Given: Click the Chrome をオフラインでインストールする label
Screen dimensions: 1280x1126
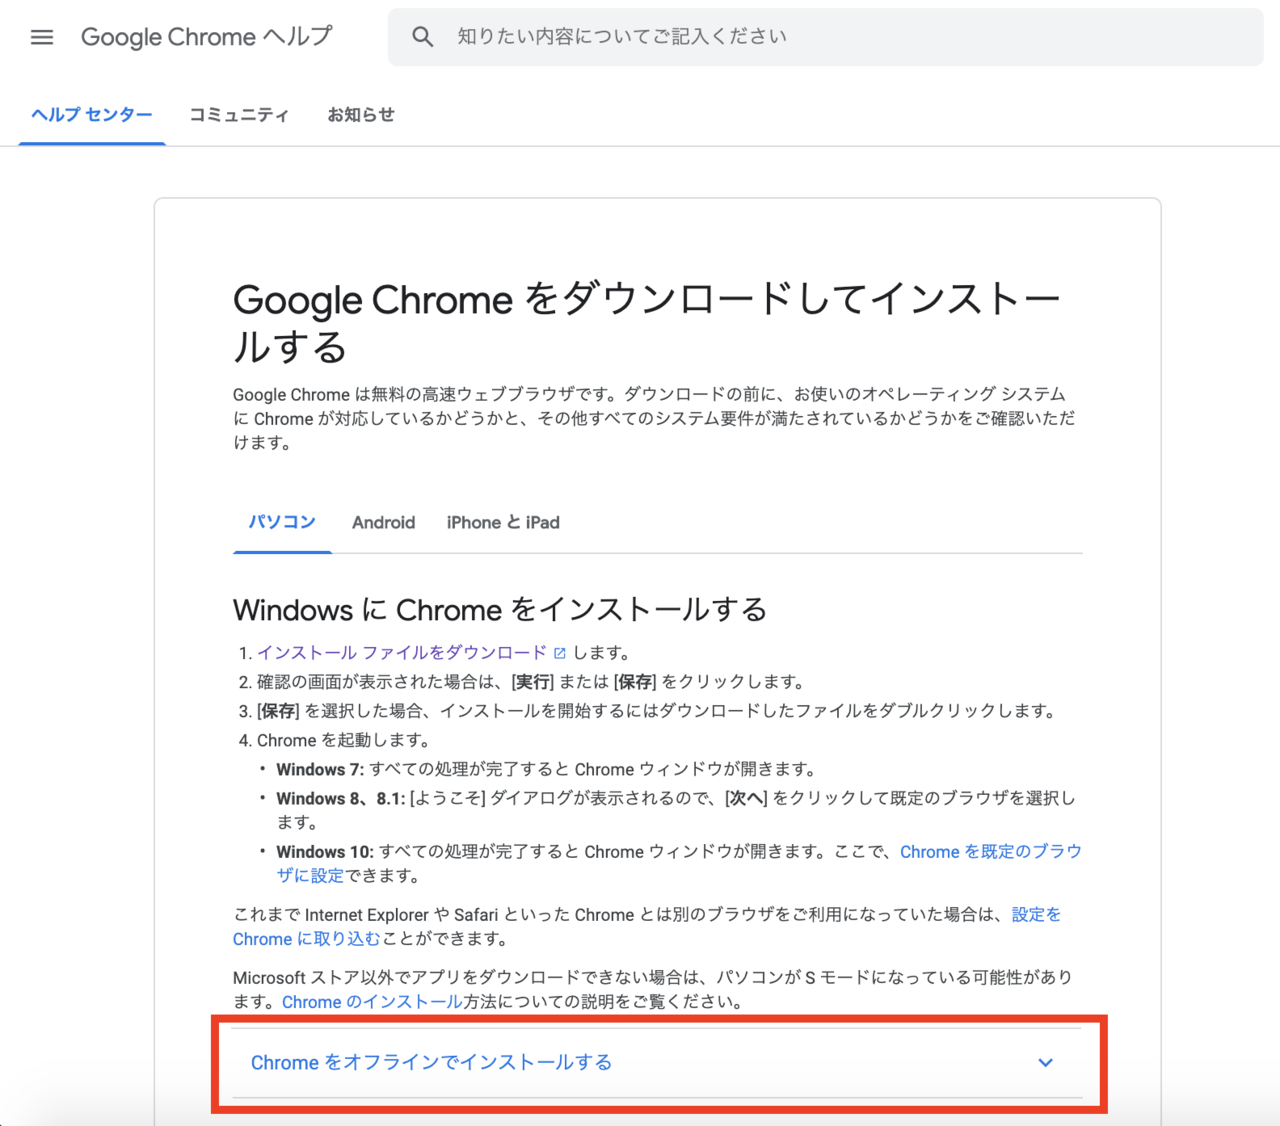Looking at the screenshot, I should click(x=431, y=1062).
